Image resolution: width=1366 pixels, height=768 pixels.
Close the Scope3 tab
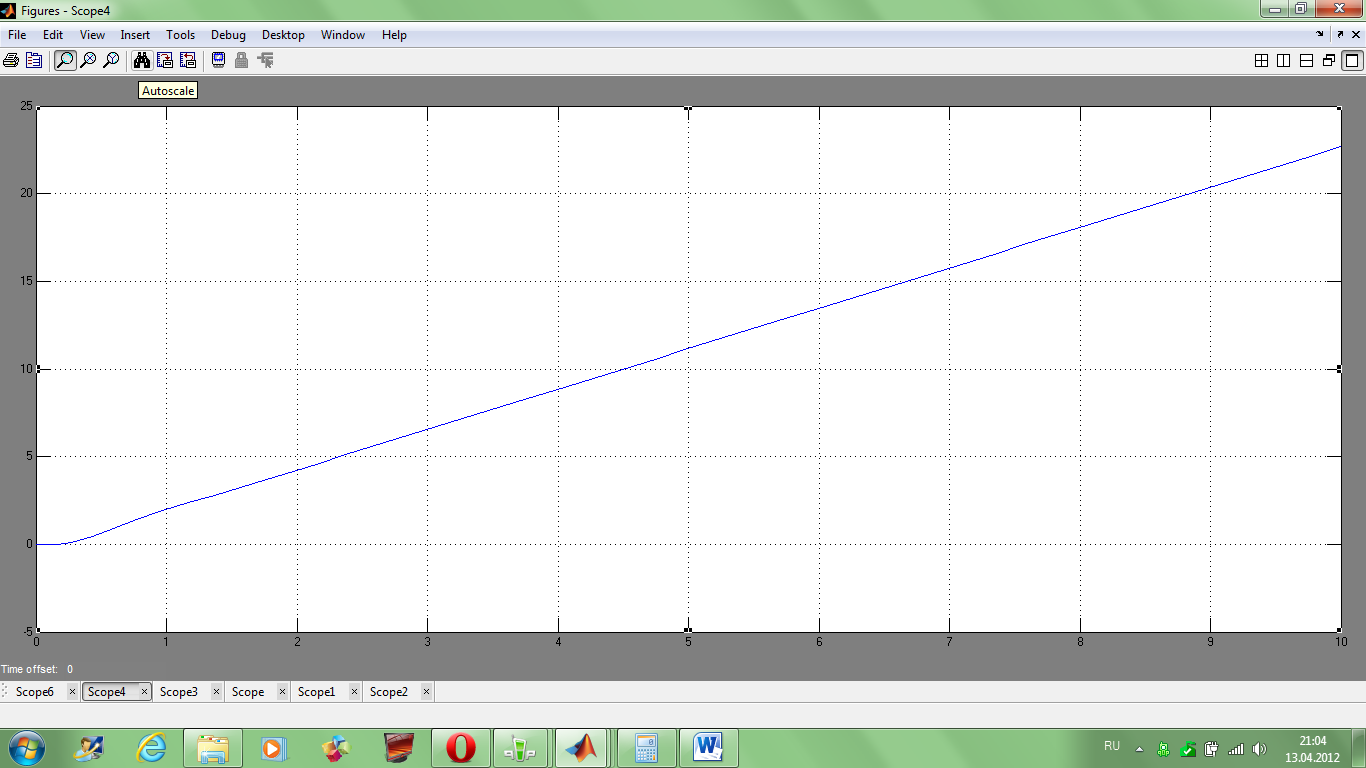pos(217,692)
